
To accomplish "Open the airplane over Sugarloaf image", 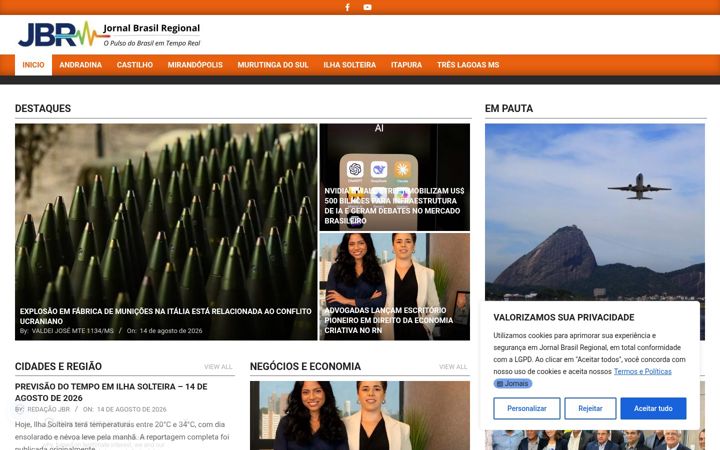I will [x=595, y=211].
